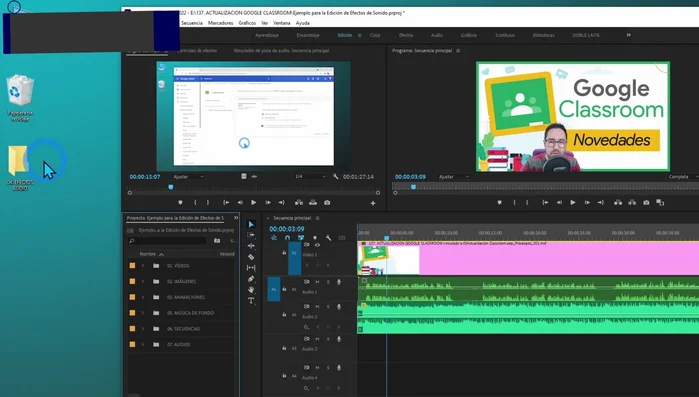The width and height of the screenshot is (699, 397).
Task: Sort Project panel by Nombre column
Action: pyautogui.click(x=148, y=254)
